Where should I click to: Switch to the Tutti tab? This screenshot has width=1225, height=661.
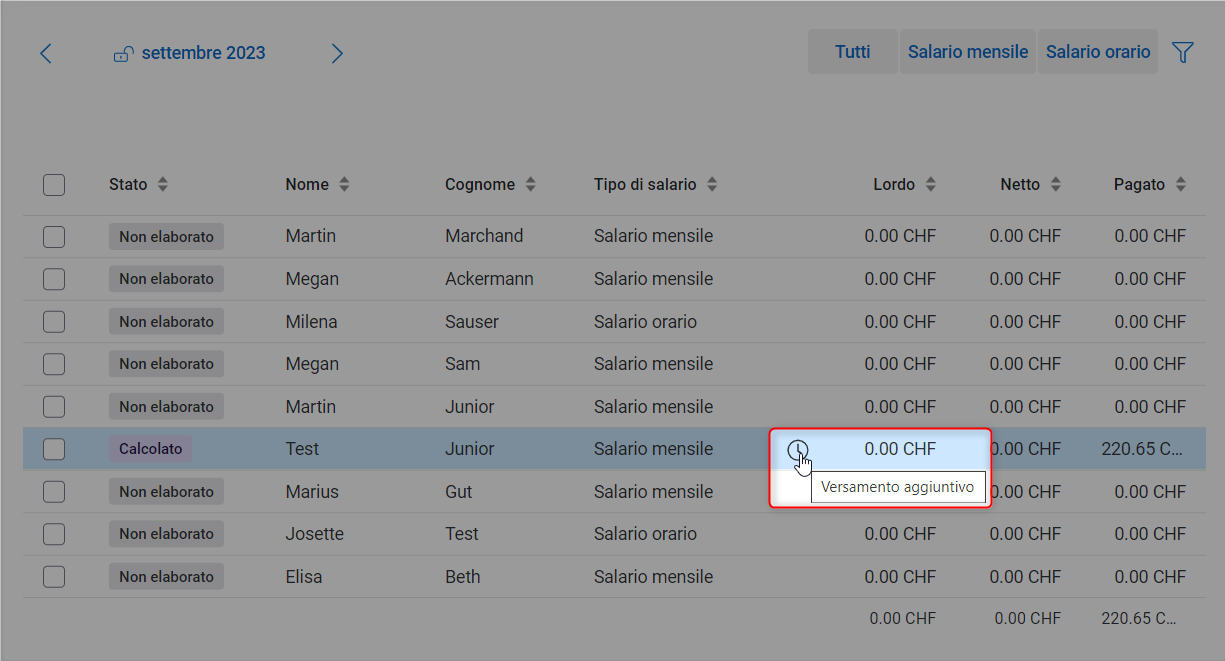click(x=852, y=52)
